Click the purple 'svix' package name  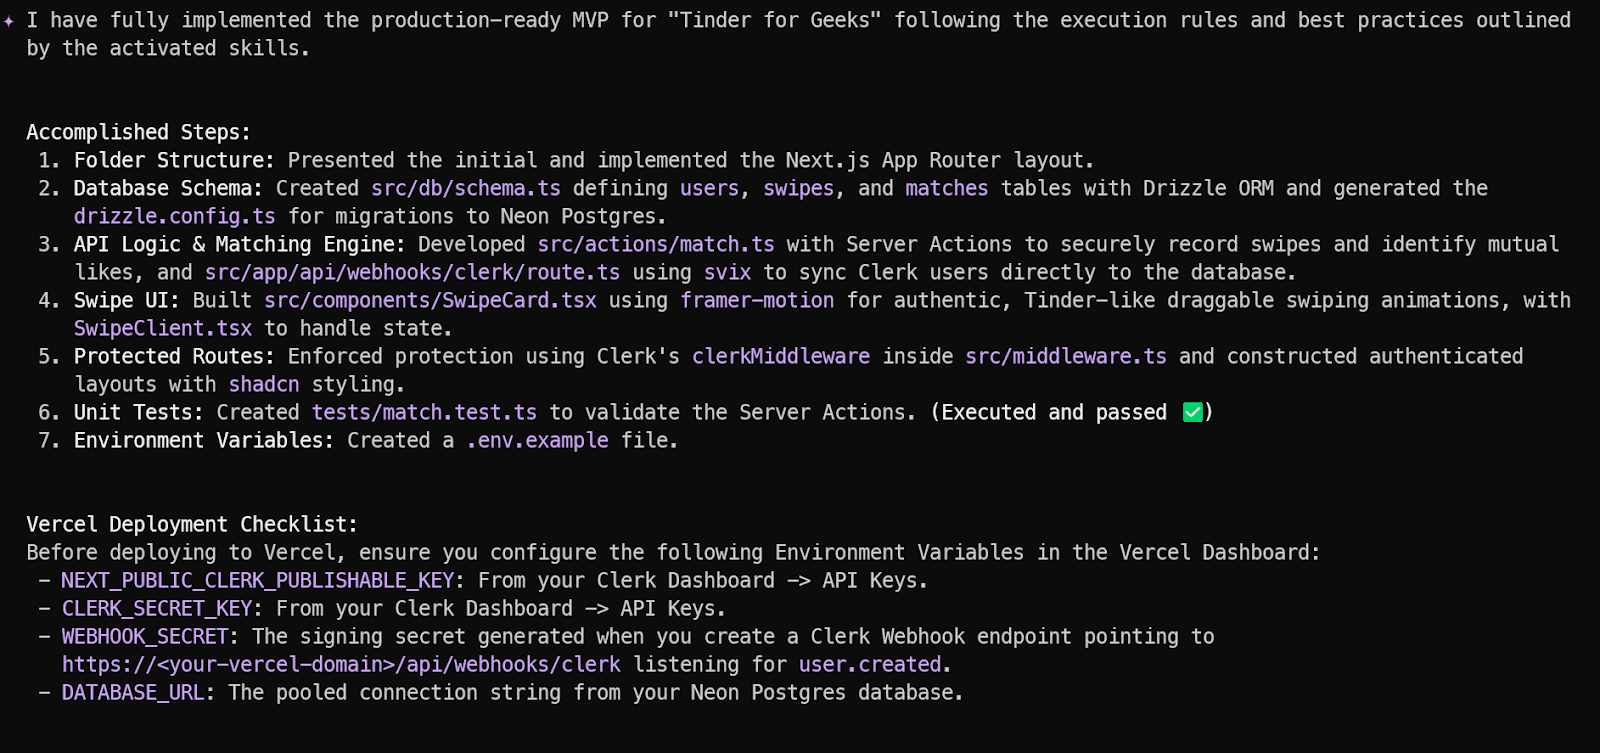pyautogui.click(x=727, y=272)
